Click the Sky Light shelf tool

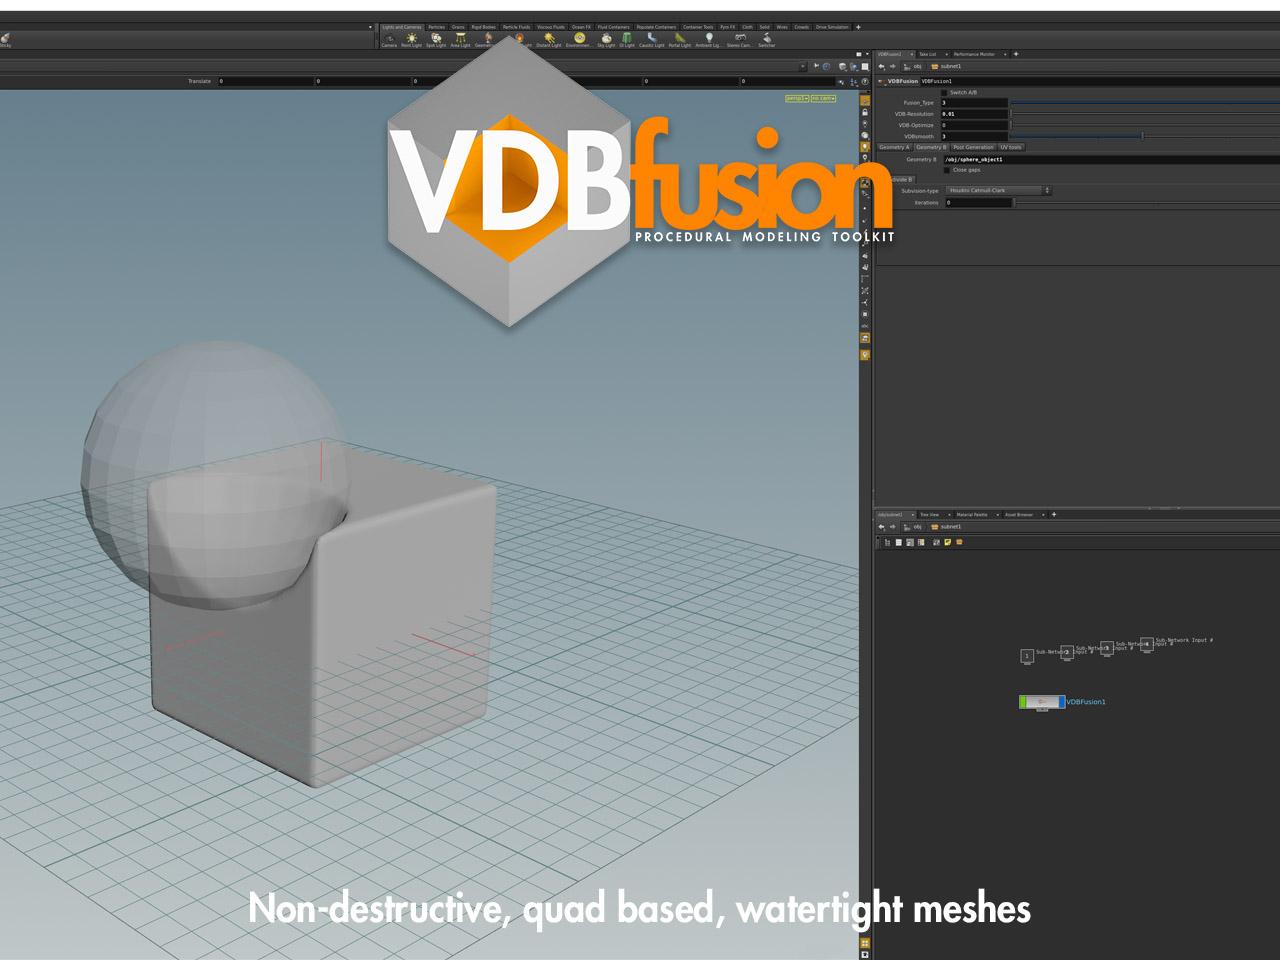point(606,39)
